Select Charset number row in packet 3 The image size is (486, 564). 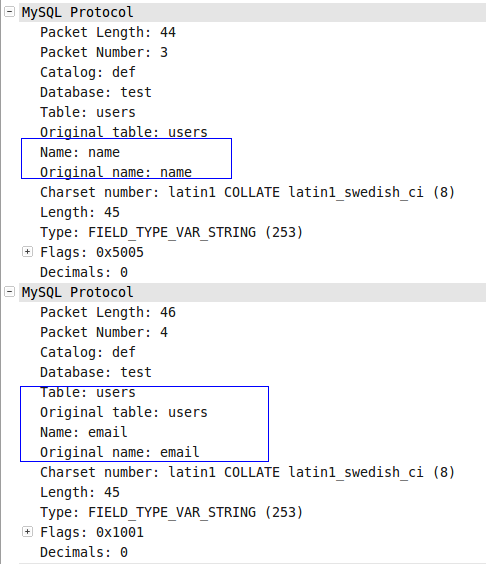click(247, 192)
